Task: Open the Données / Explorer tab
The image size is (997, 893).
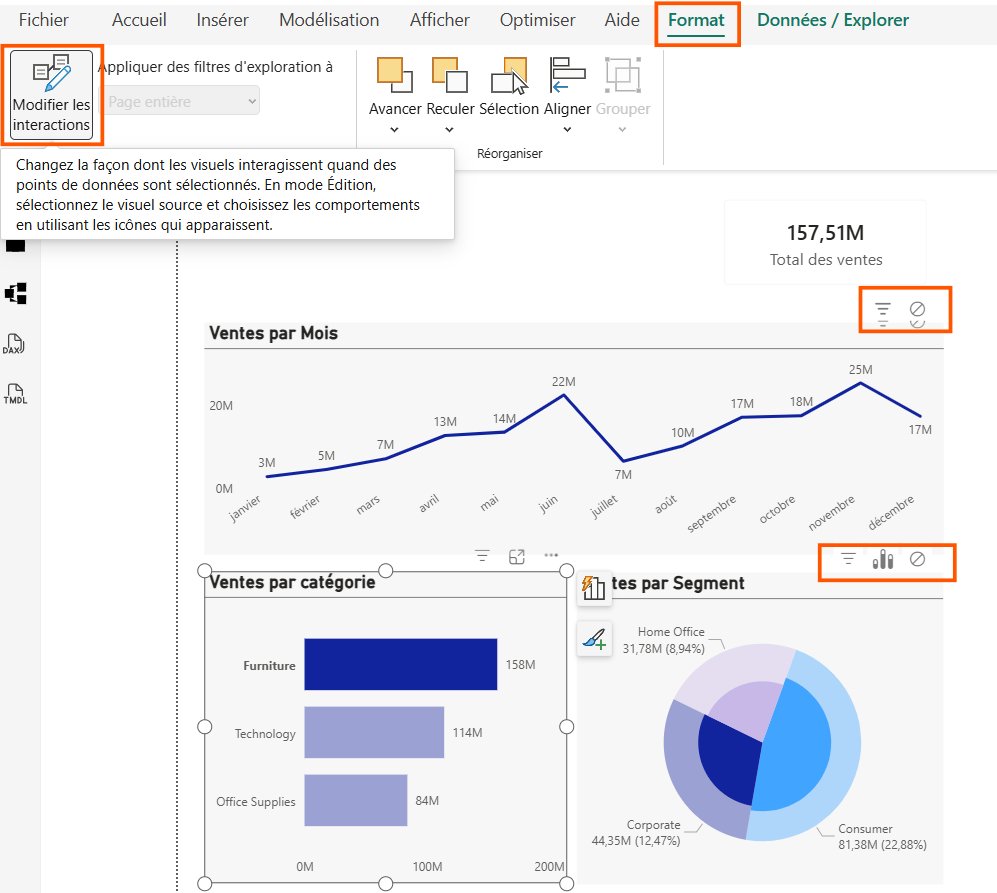Action: coord(833,20)
